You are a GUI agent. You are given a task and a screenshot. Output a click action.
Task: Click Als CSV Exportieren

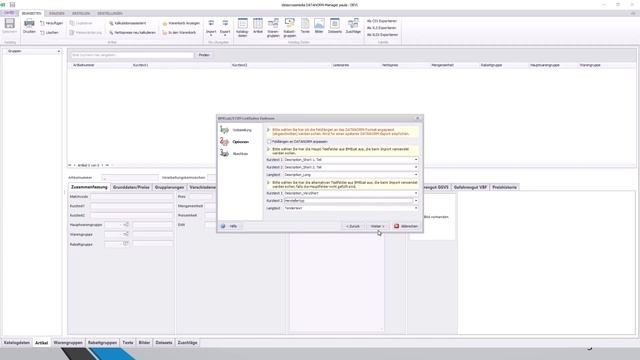click(382, 21)
